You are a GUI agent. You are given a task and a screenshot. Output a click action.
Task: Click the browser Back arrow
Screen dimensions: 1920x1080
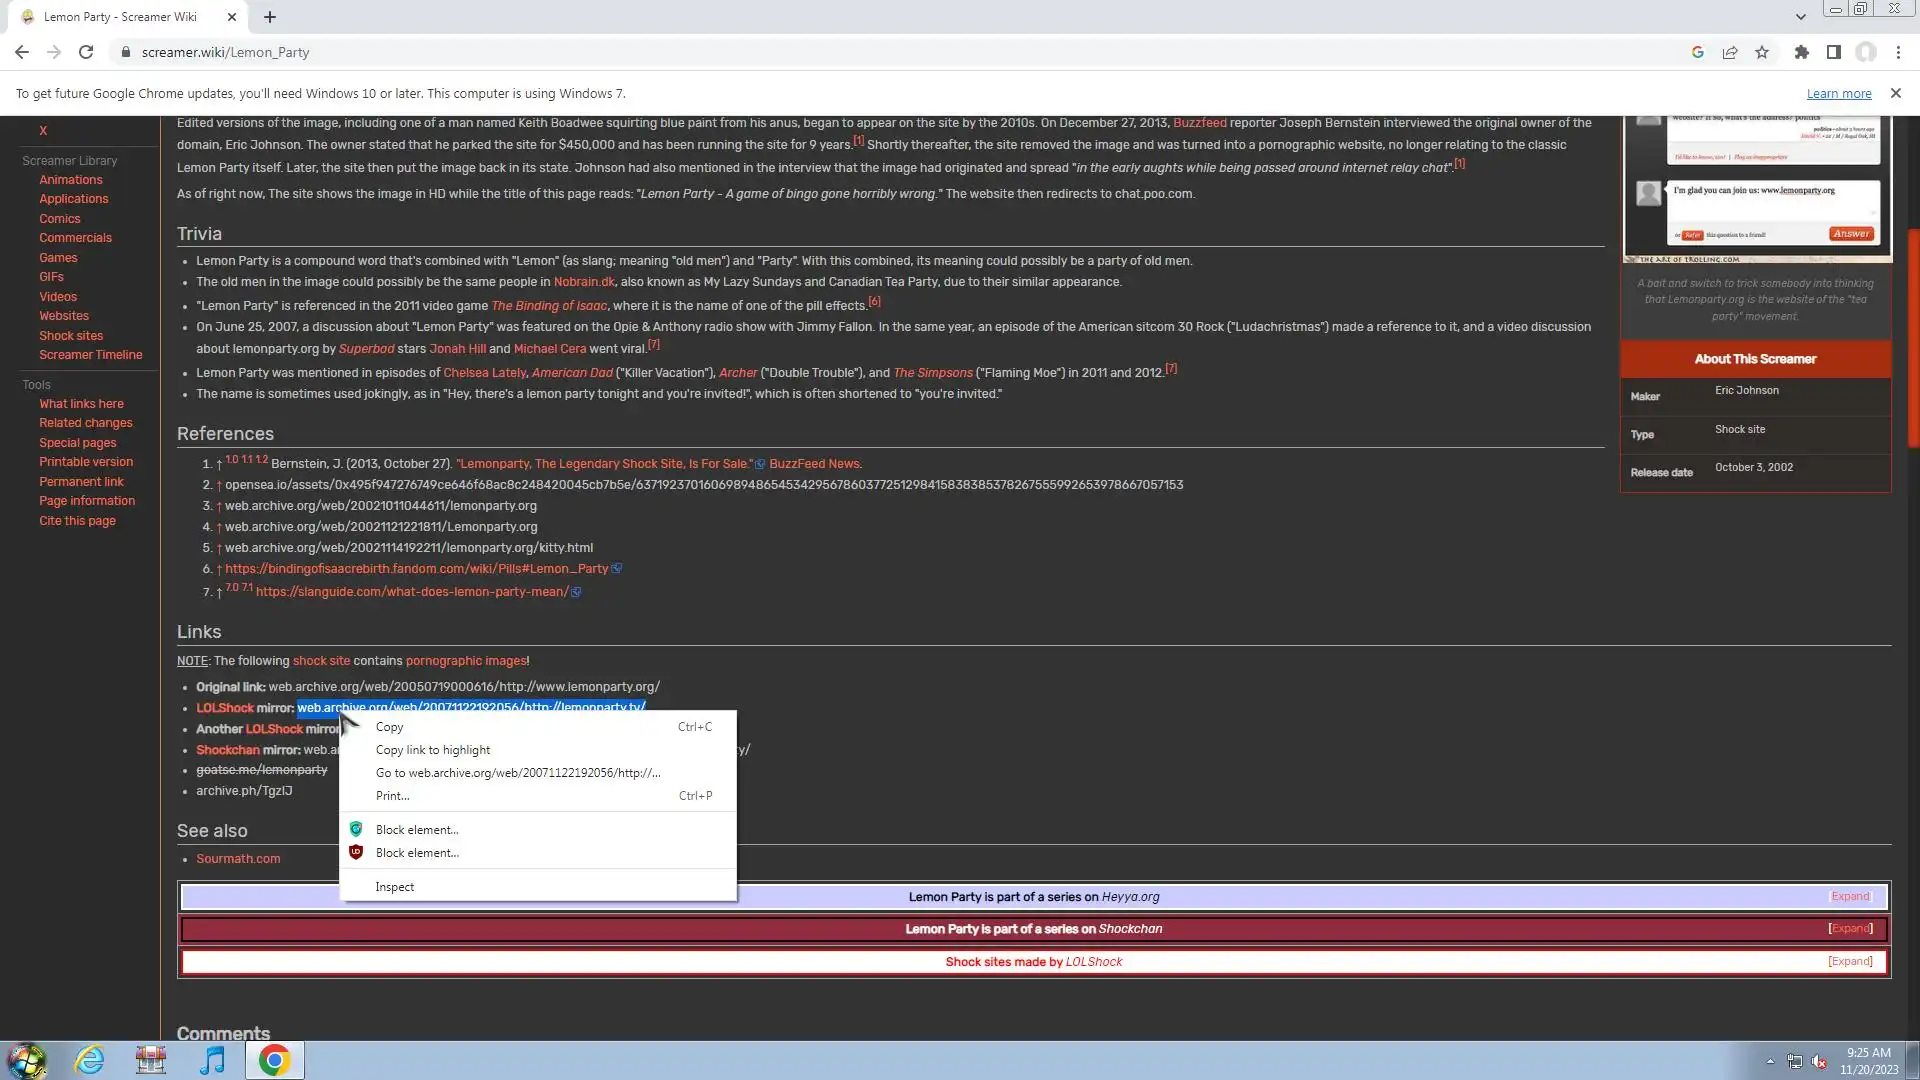click(22, 52)
